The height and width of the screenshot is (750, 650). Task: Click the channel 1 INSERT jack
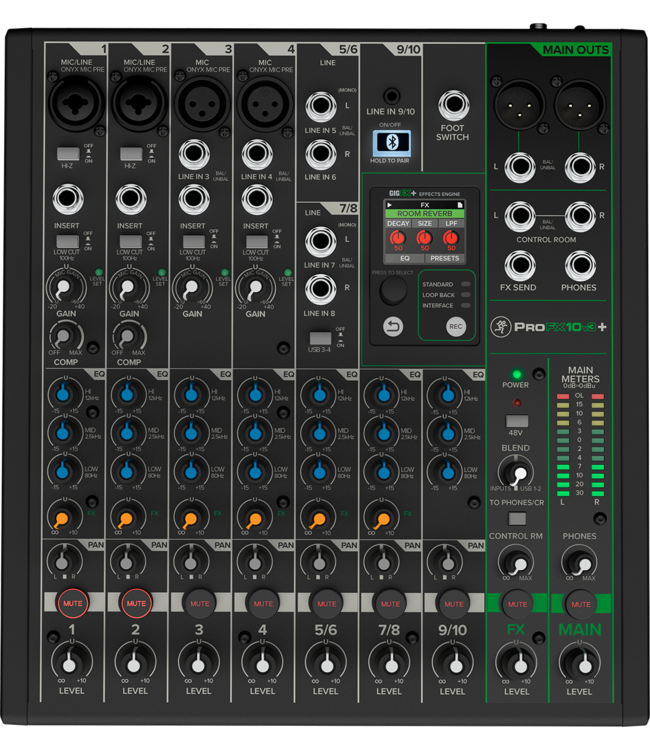click(68, 199)
